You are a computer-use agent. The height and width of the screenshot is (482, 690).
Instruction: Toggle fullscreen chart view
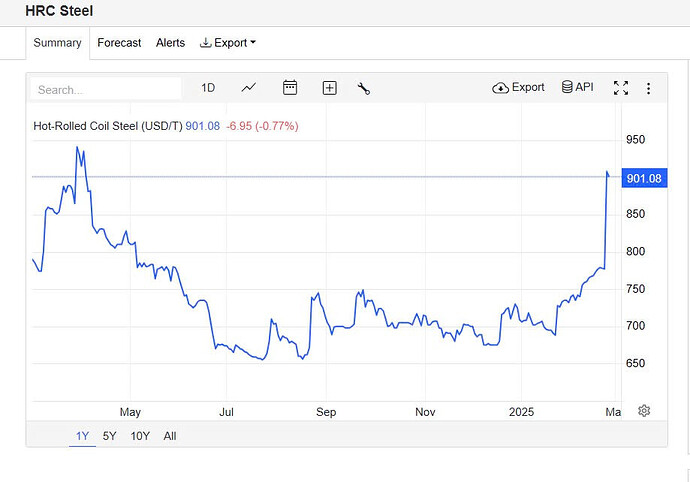pyautogui.click(x=620, y=88)
